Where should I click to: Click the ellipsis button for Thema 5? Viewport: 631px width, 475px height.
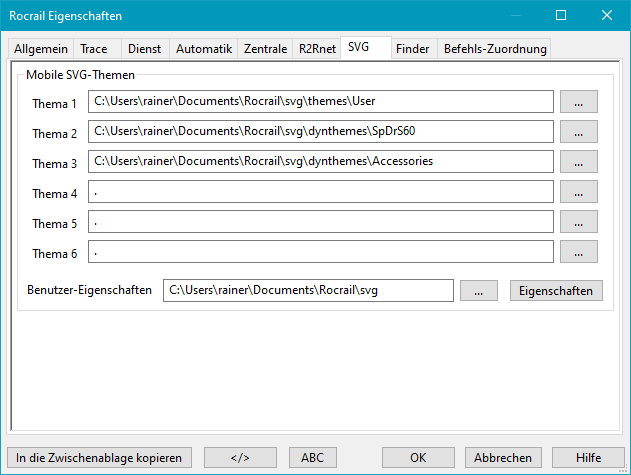579,222
